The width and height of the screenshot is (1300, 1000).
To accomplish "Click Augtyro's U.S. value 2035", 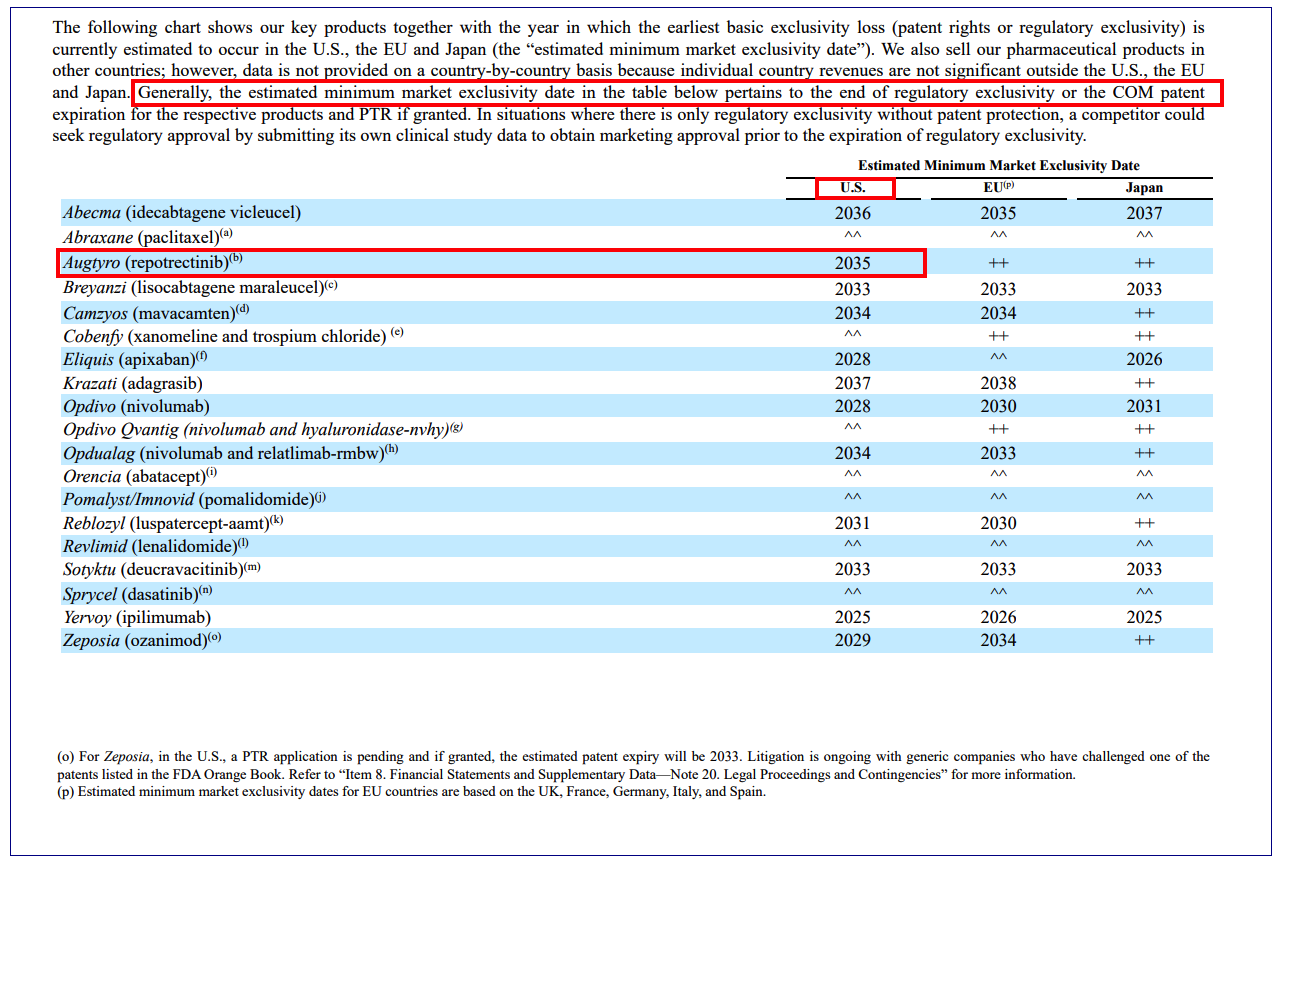I will pos(852,263).
